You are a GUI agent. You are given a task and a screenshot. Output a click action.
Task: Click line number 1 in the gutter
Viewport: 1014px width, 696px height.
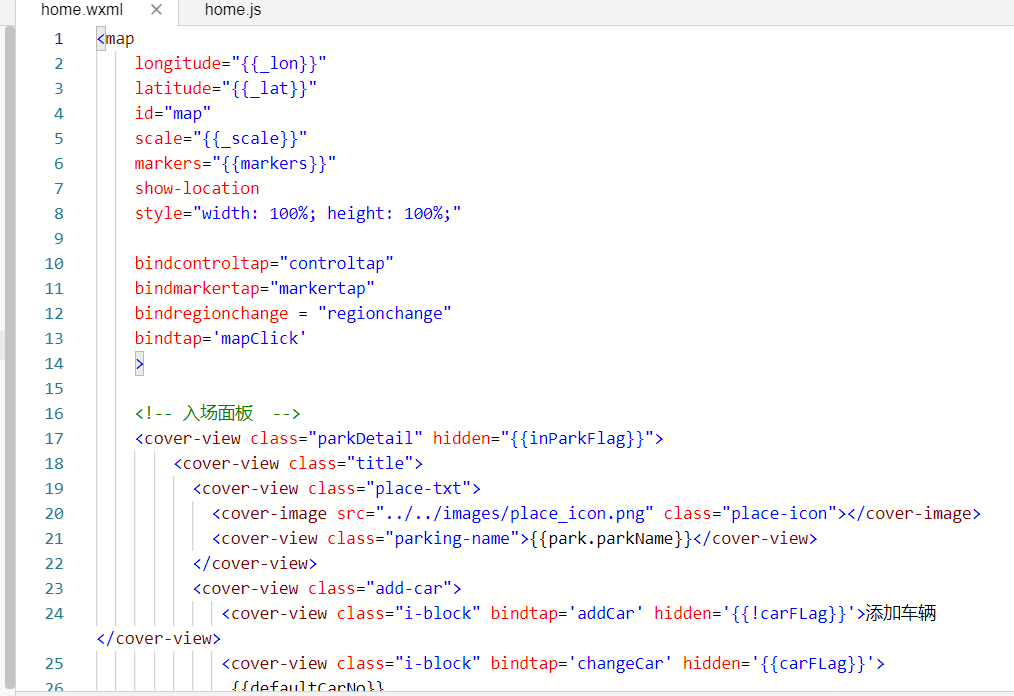[x=58, y=39]
